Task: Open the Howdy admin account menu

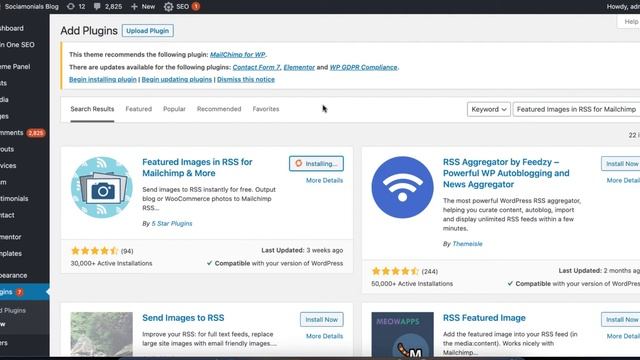Action: (x=623, y=7)
